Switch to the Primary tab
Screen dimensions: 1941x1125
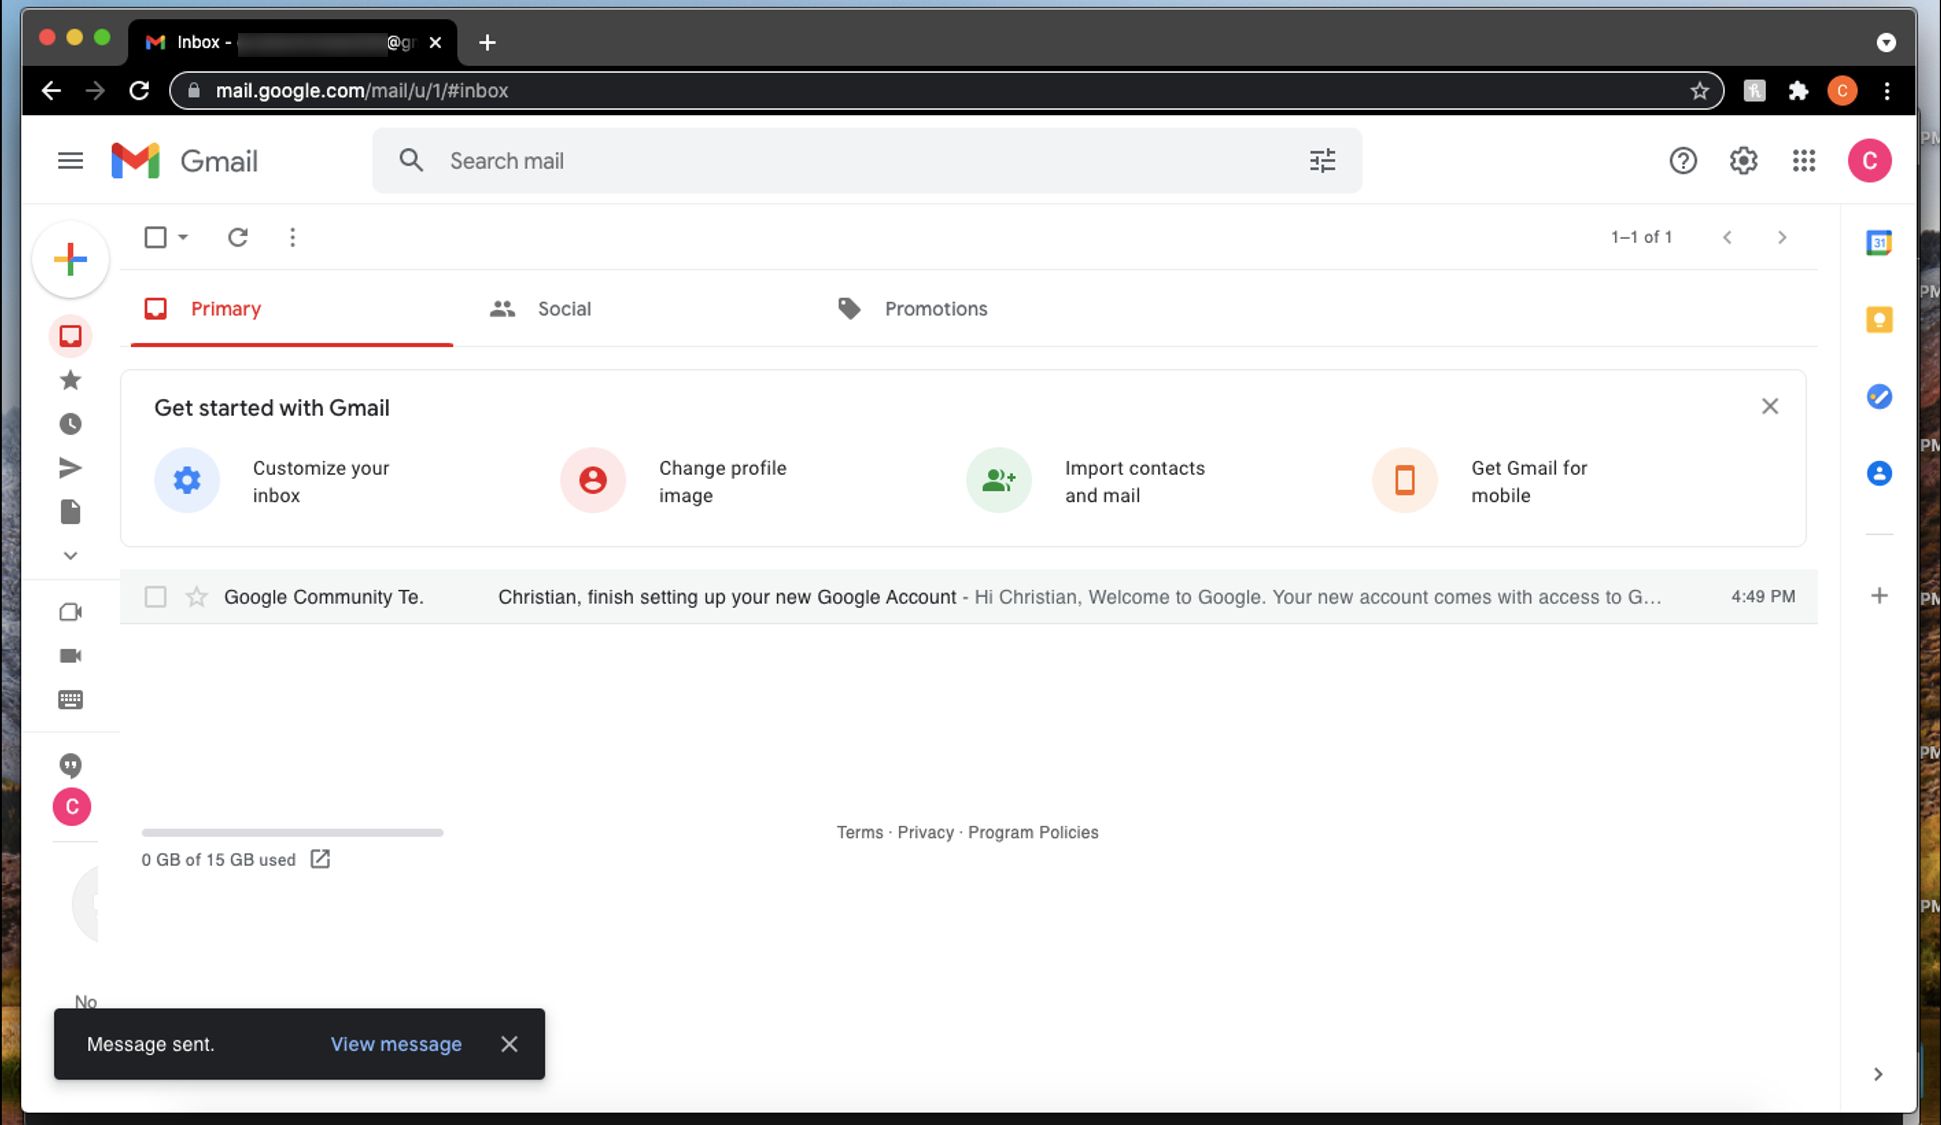pyautogui.click(x=292, y=309)
